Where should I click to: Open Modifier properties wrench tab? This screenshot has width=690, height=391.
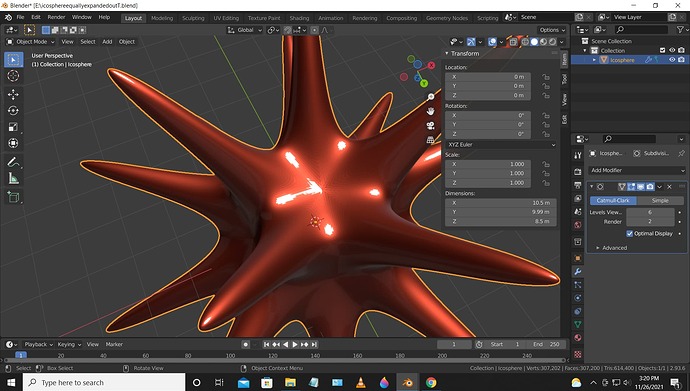point(578,272)
